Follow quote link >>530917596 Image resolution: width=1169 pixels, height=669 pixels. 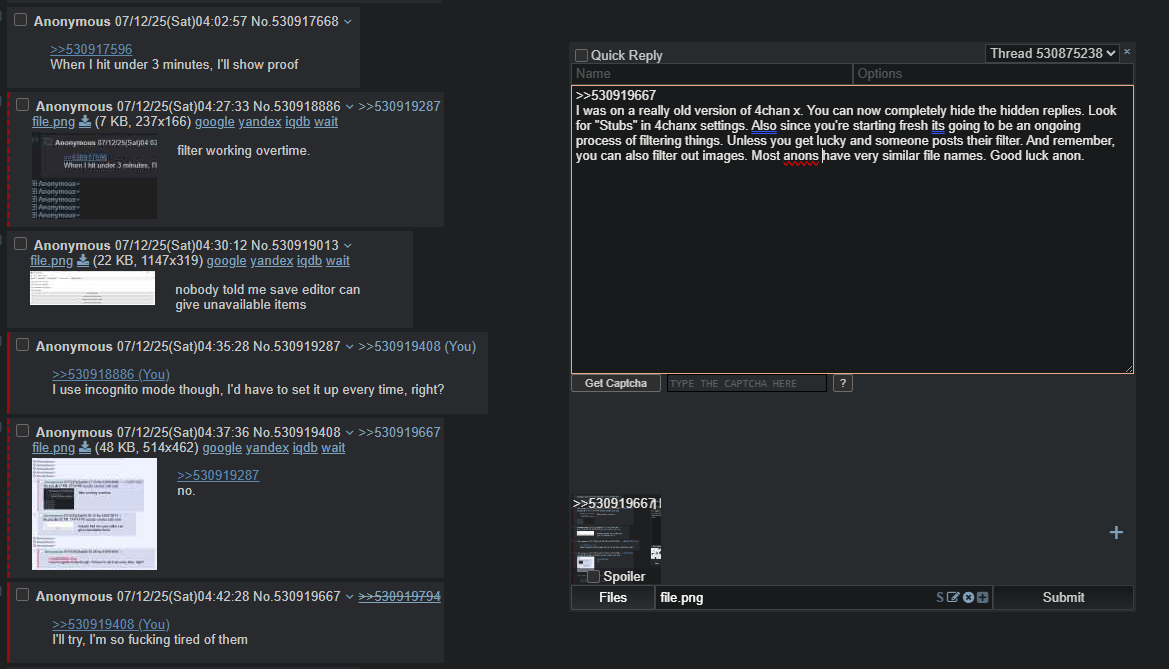point(91,49)
